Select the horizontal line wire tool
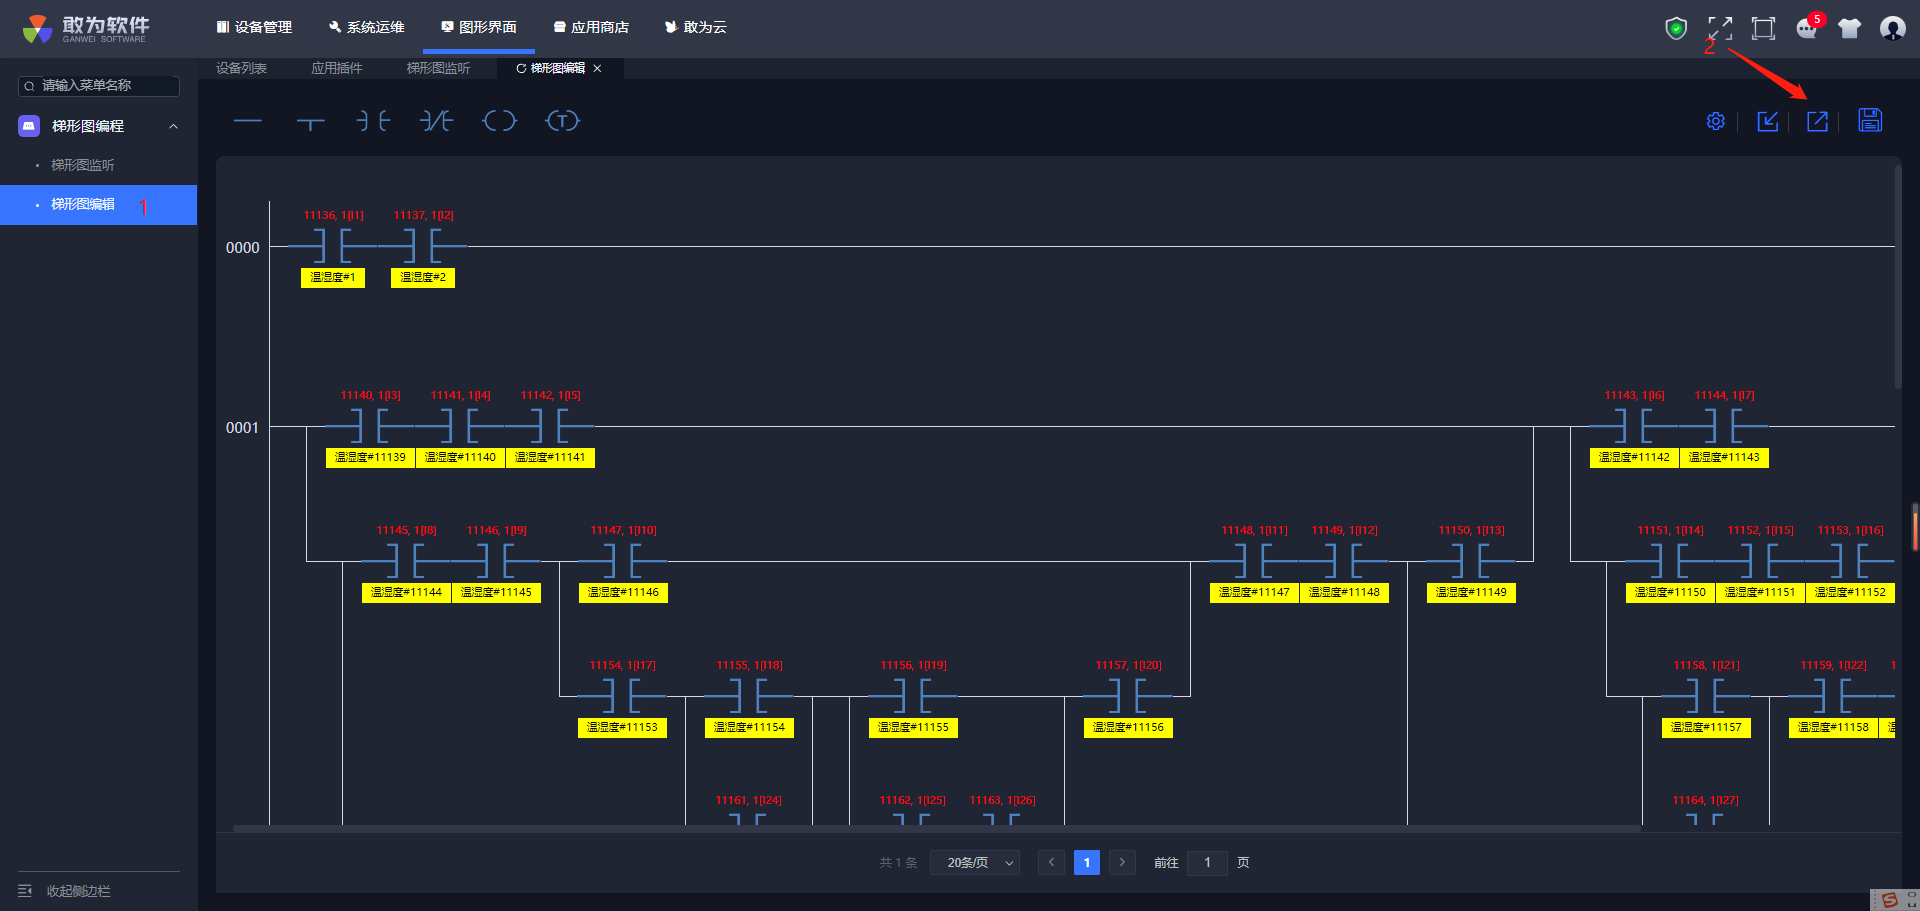 [x=247, y=121]
